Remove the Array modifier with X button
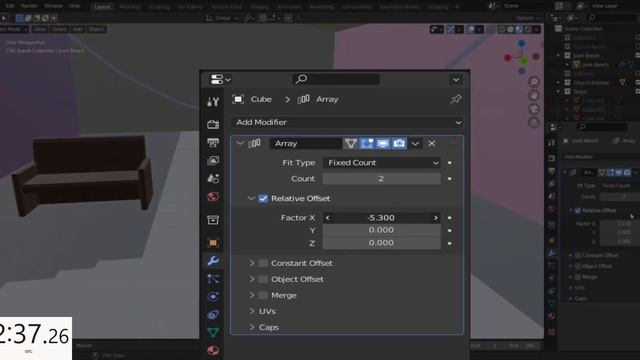The image size is (640, 360). (431, 143)
